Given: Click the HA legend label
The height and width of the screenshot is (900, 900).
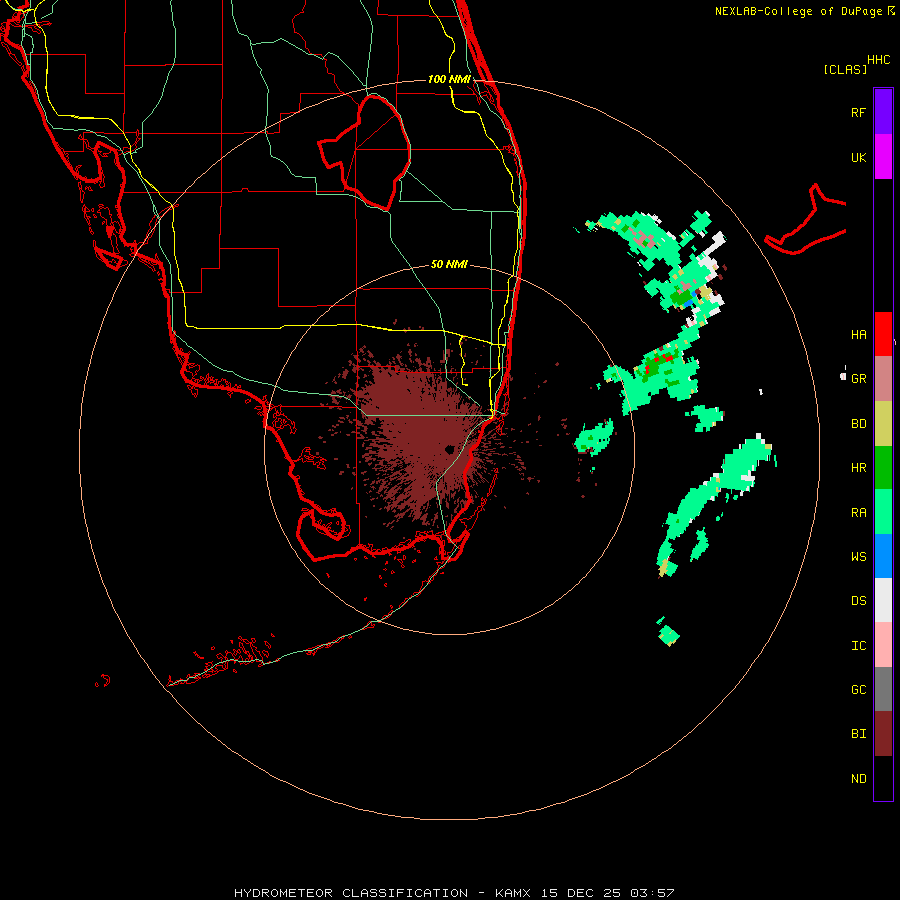Looking at the screenshot, I should 858,335.
